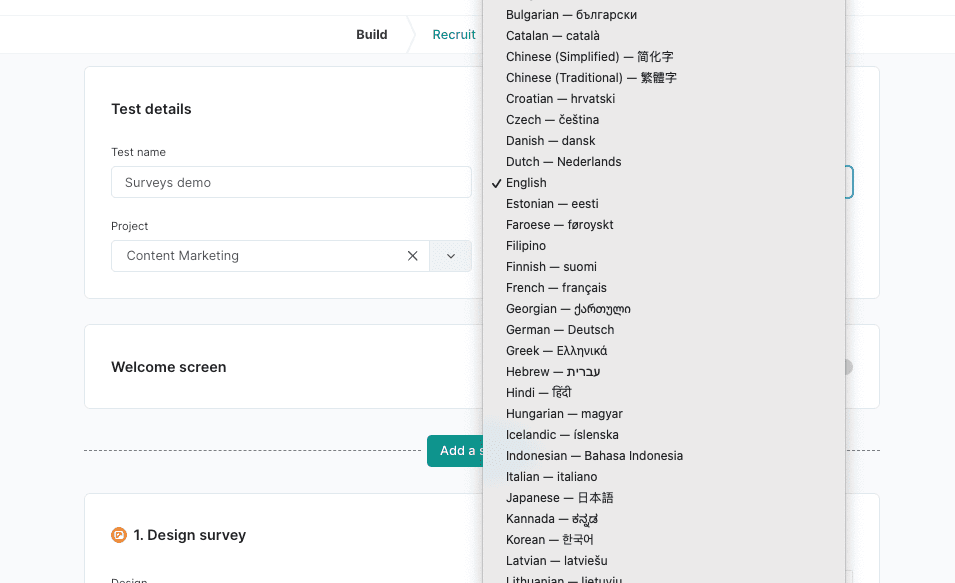The image size is (955, 583).
Task: Go to the Build tab
Action: coord(371,34)
